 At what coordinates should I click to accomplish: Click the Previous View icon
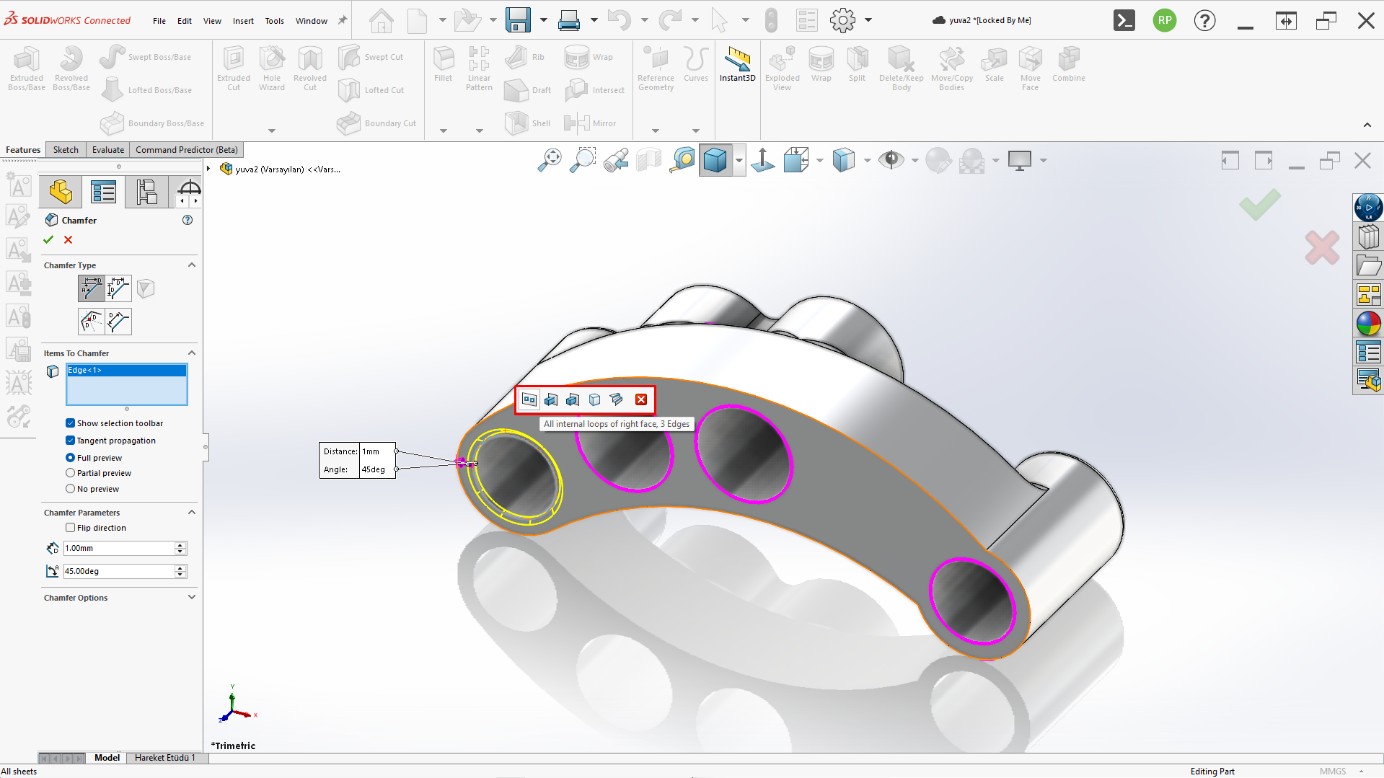[616, 160]
